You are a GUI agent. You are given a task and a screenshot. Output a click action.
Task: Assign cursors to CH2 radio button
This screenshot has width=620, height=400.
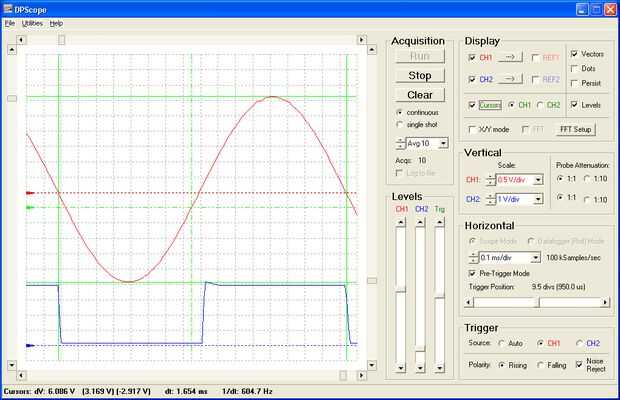coord(540,105)
